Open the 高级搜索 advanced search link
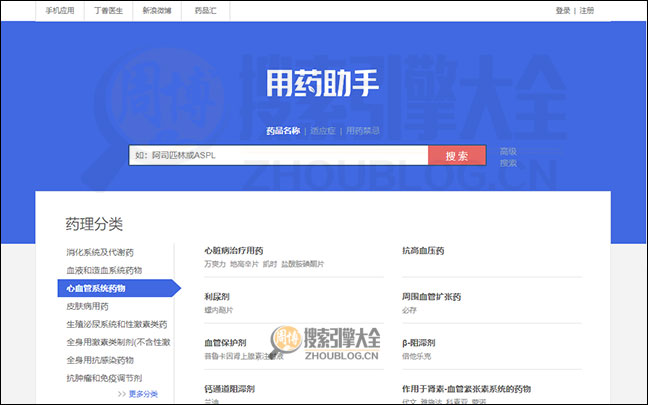Viewport: 648px width, 405px height. pyautogui.click(x=508, y=157)
